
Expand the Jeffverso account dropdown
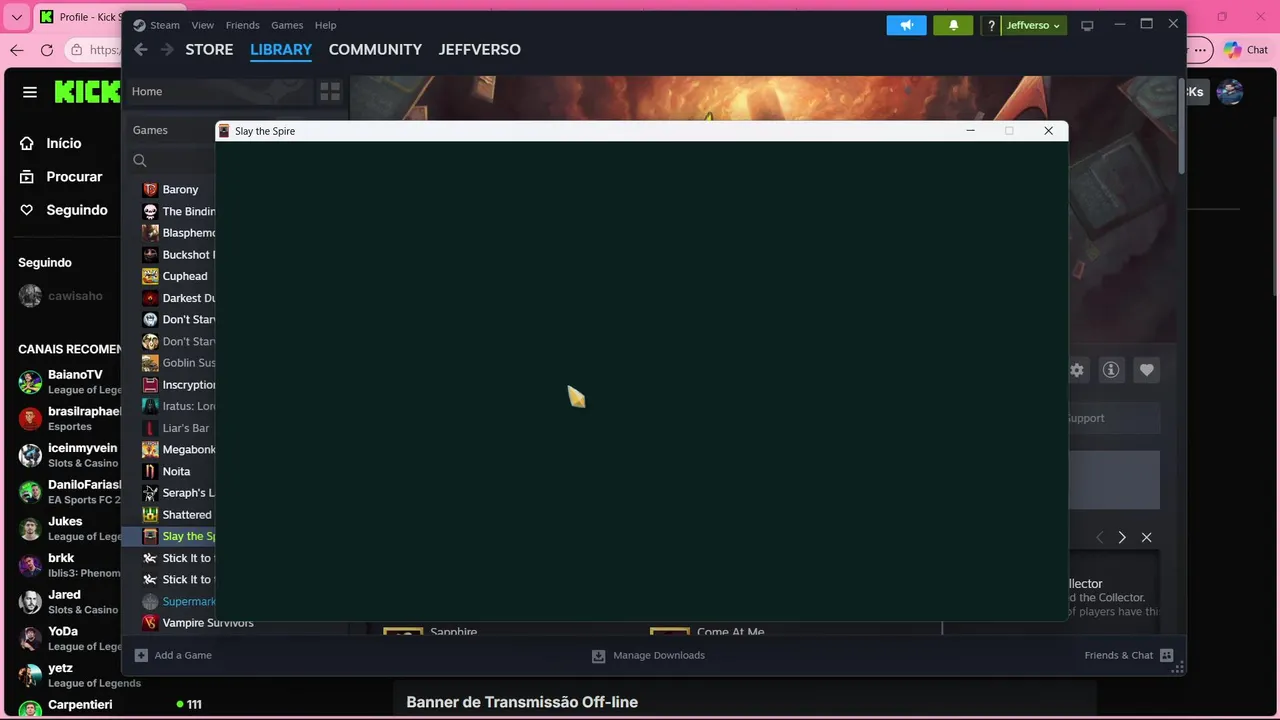(x=1033, y=25)
